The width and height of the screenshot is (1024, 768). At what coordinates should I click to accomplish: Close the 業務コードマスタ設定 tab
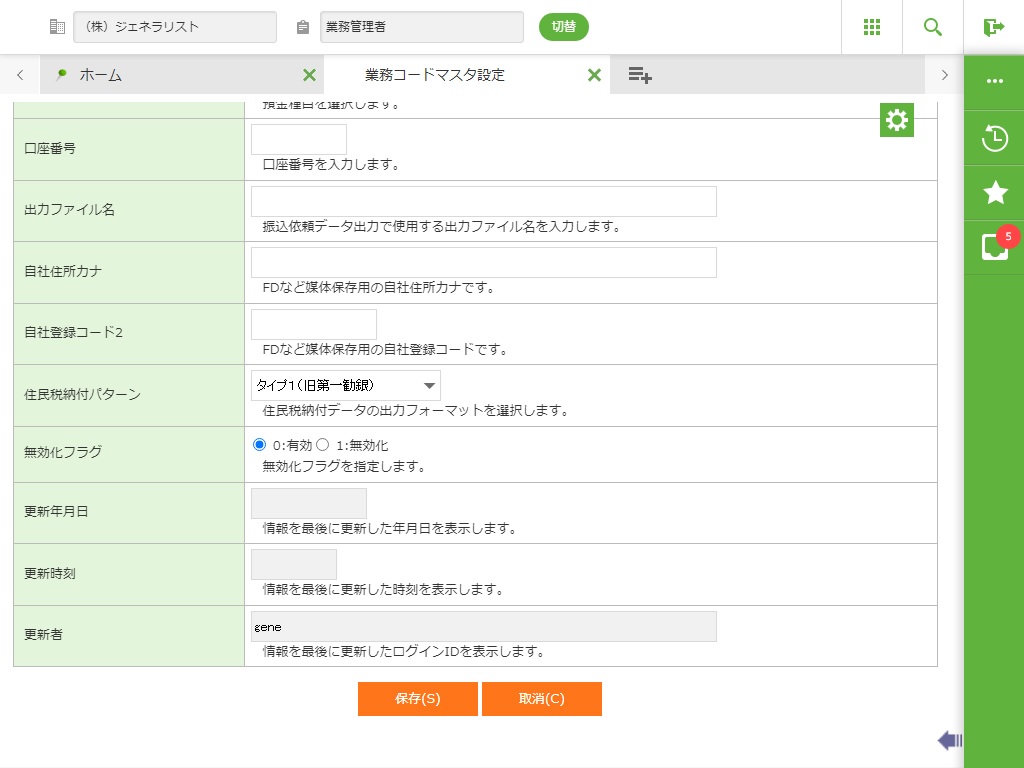click(594, 75)
